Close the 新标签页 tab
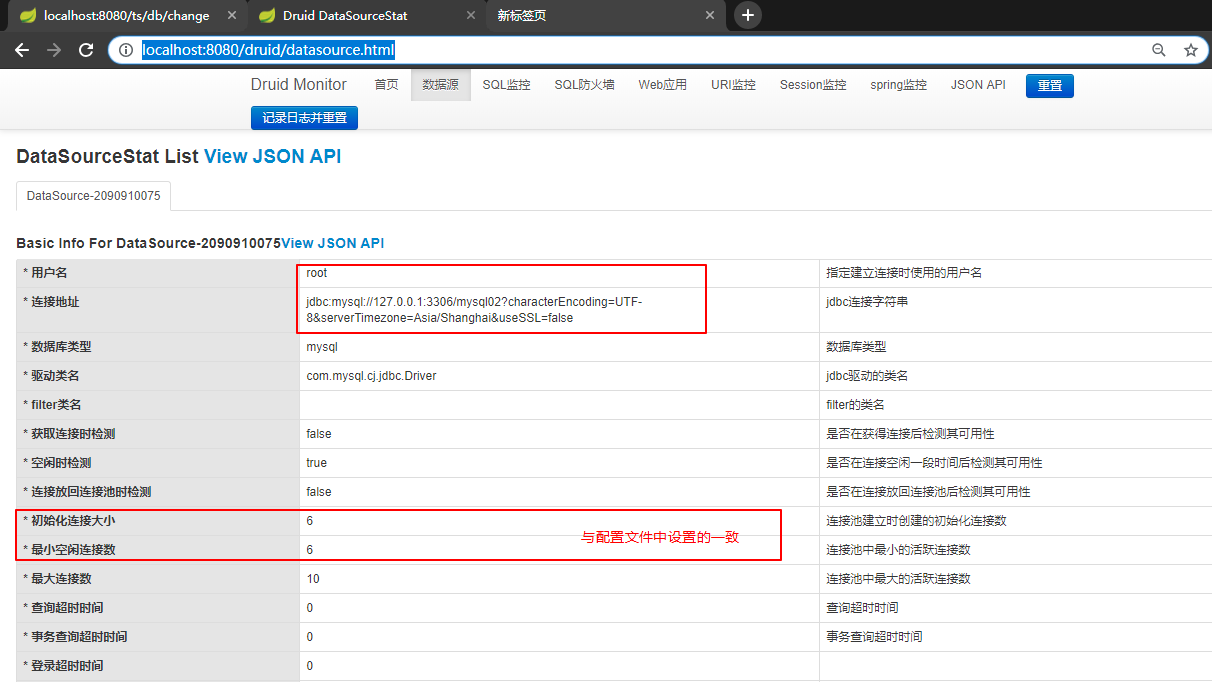 point(710,16)
